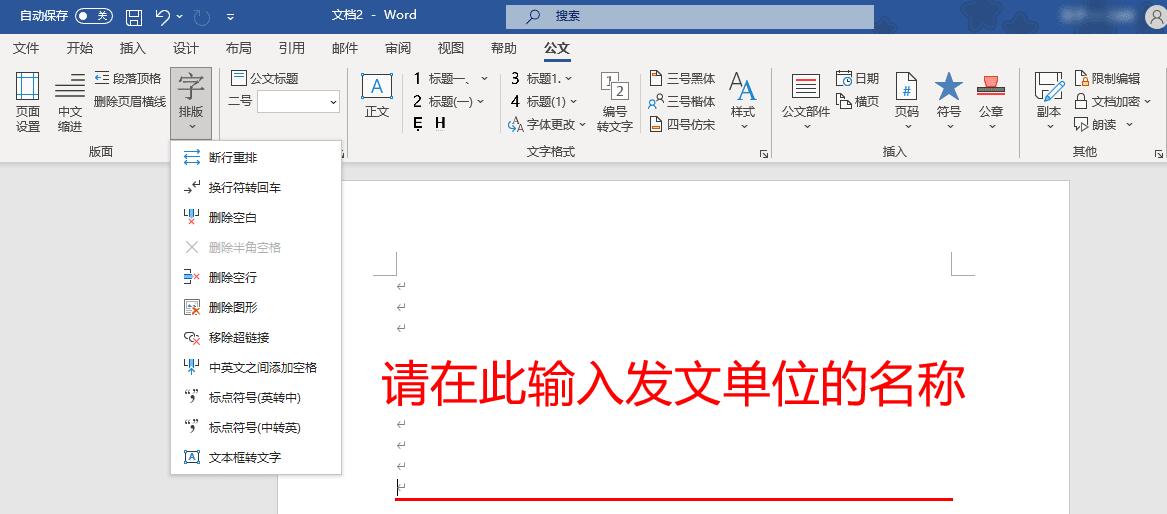Select 删除空行 menu item
Image resolution: width=1167 pixels, height=514 pixels.
(256, 277)
